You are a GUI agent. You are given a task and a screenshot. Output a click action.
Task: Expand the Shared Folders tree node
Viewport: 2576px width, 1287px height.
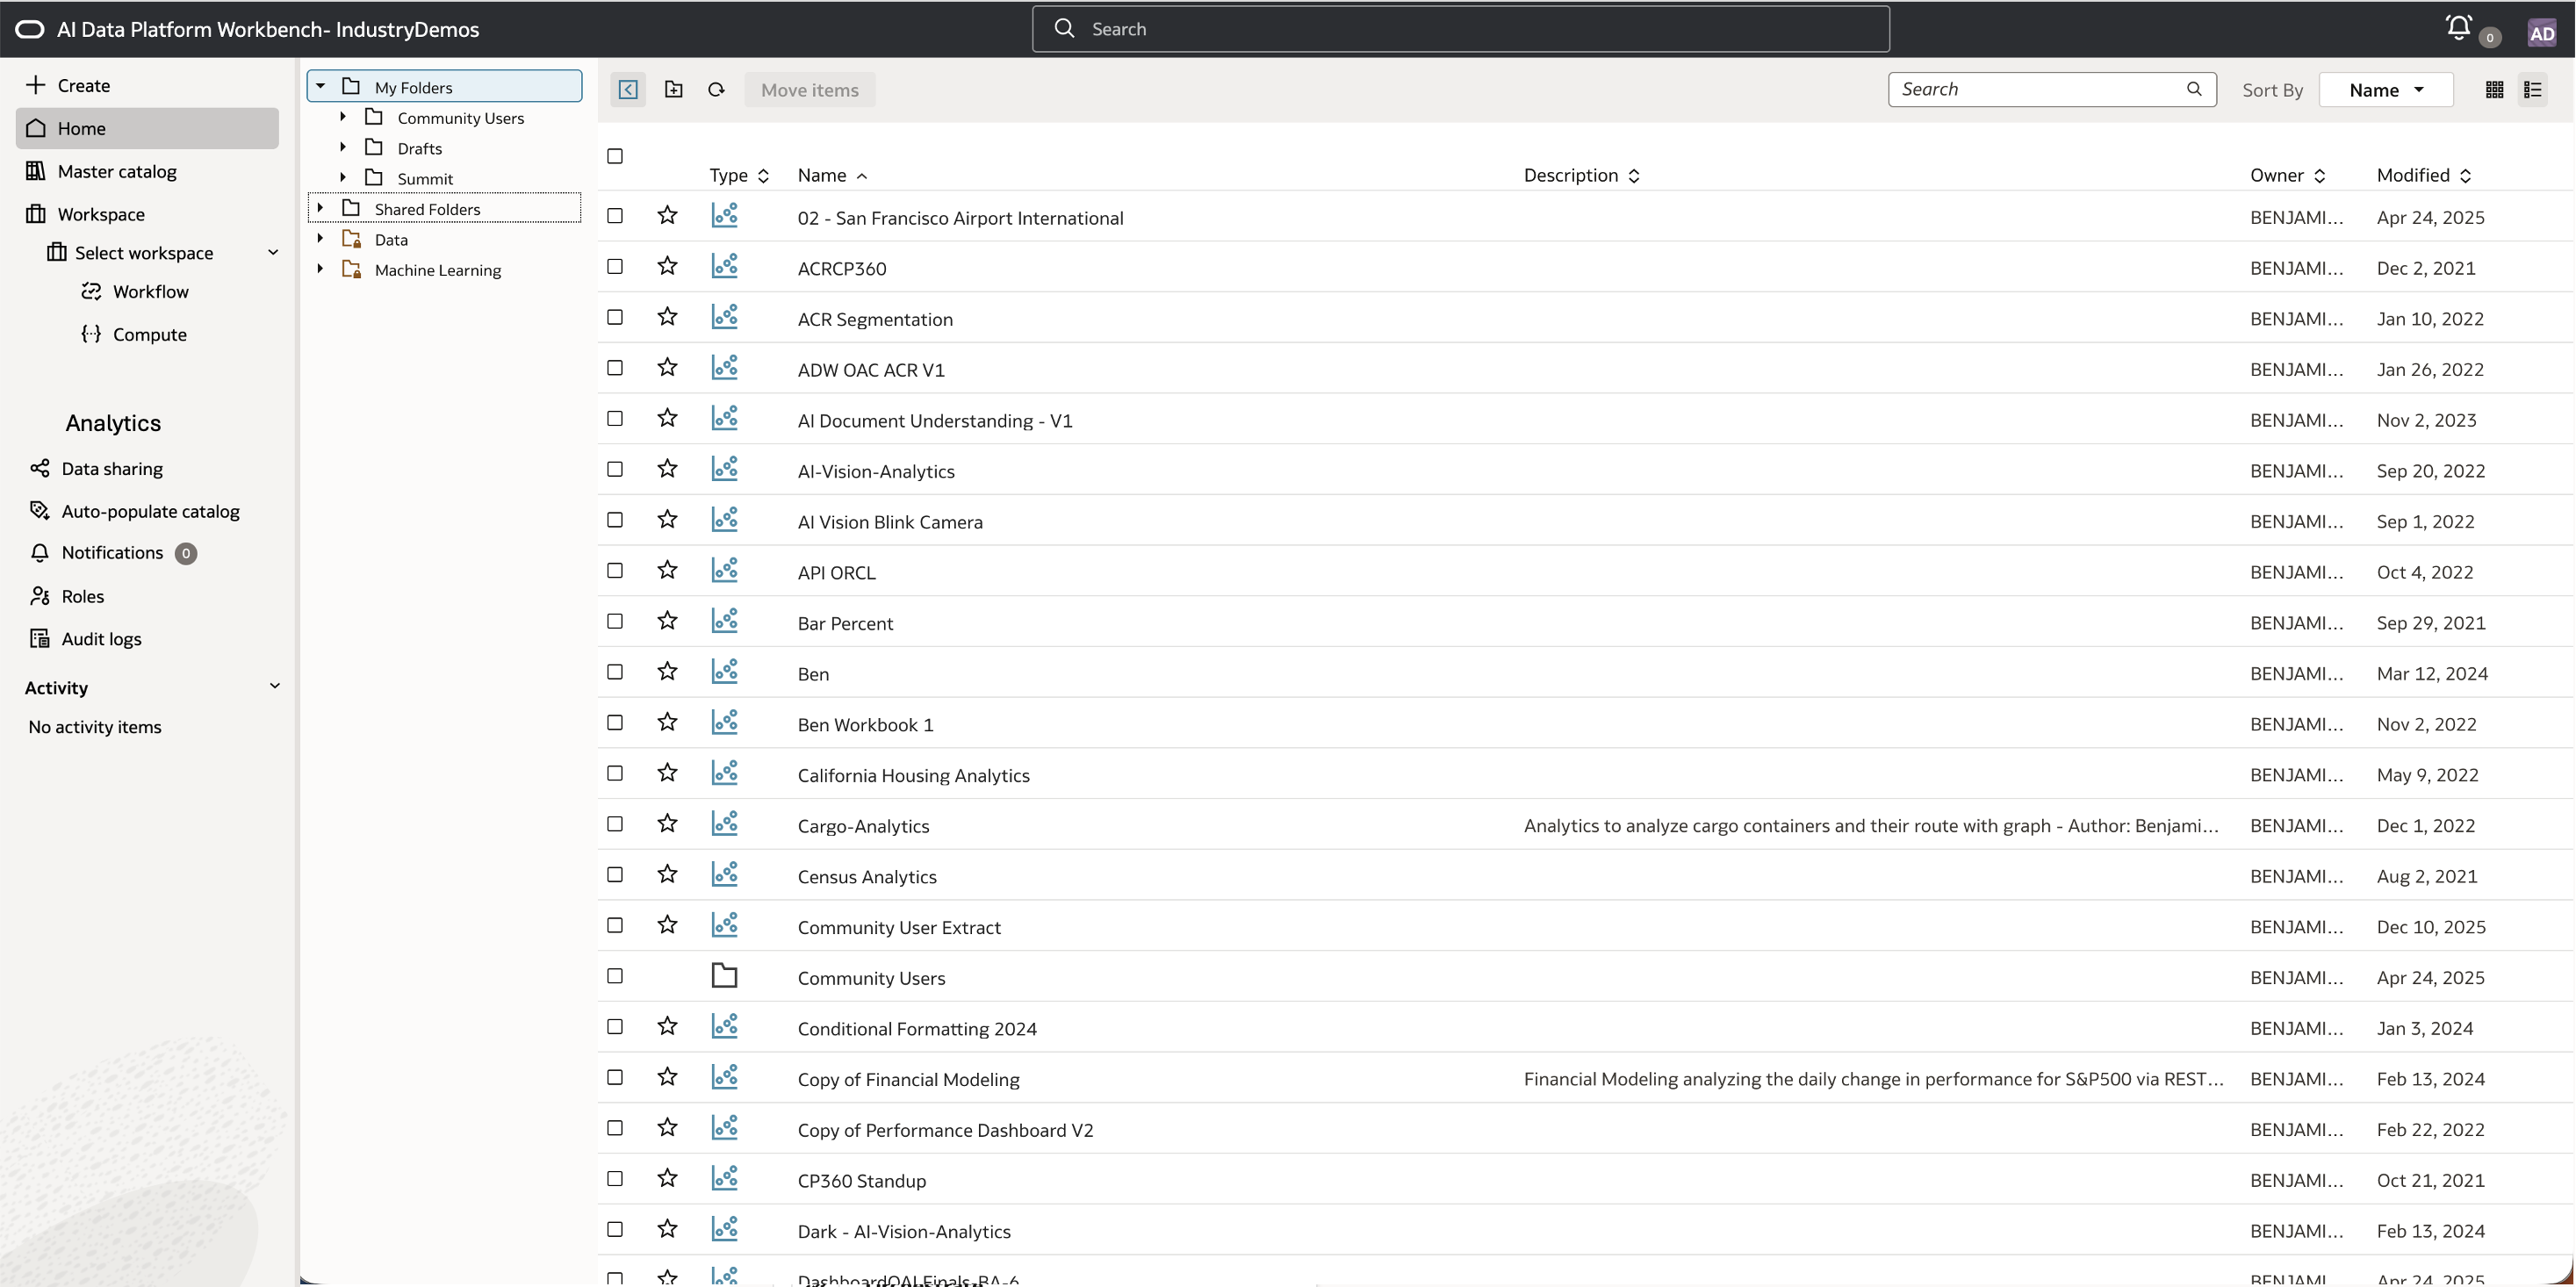[x=320, y=208]
